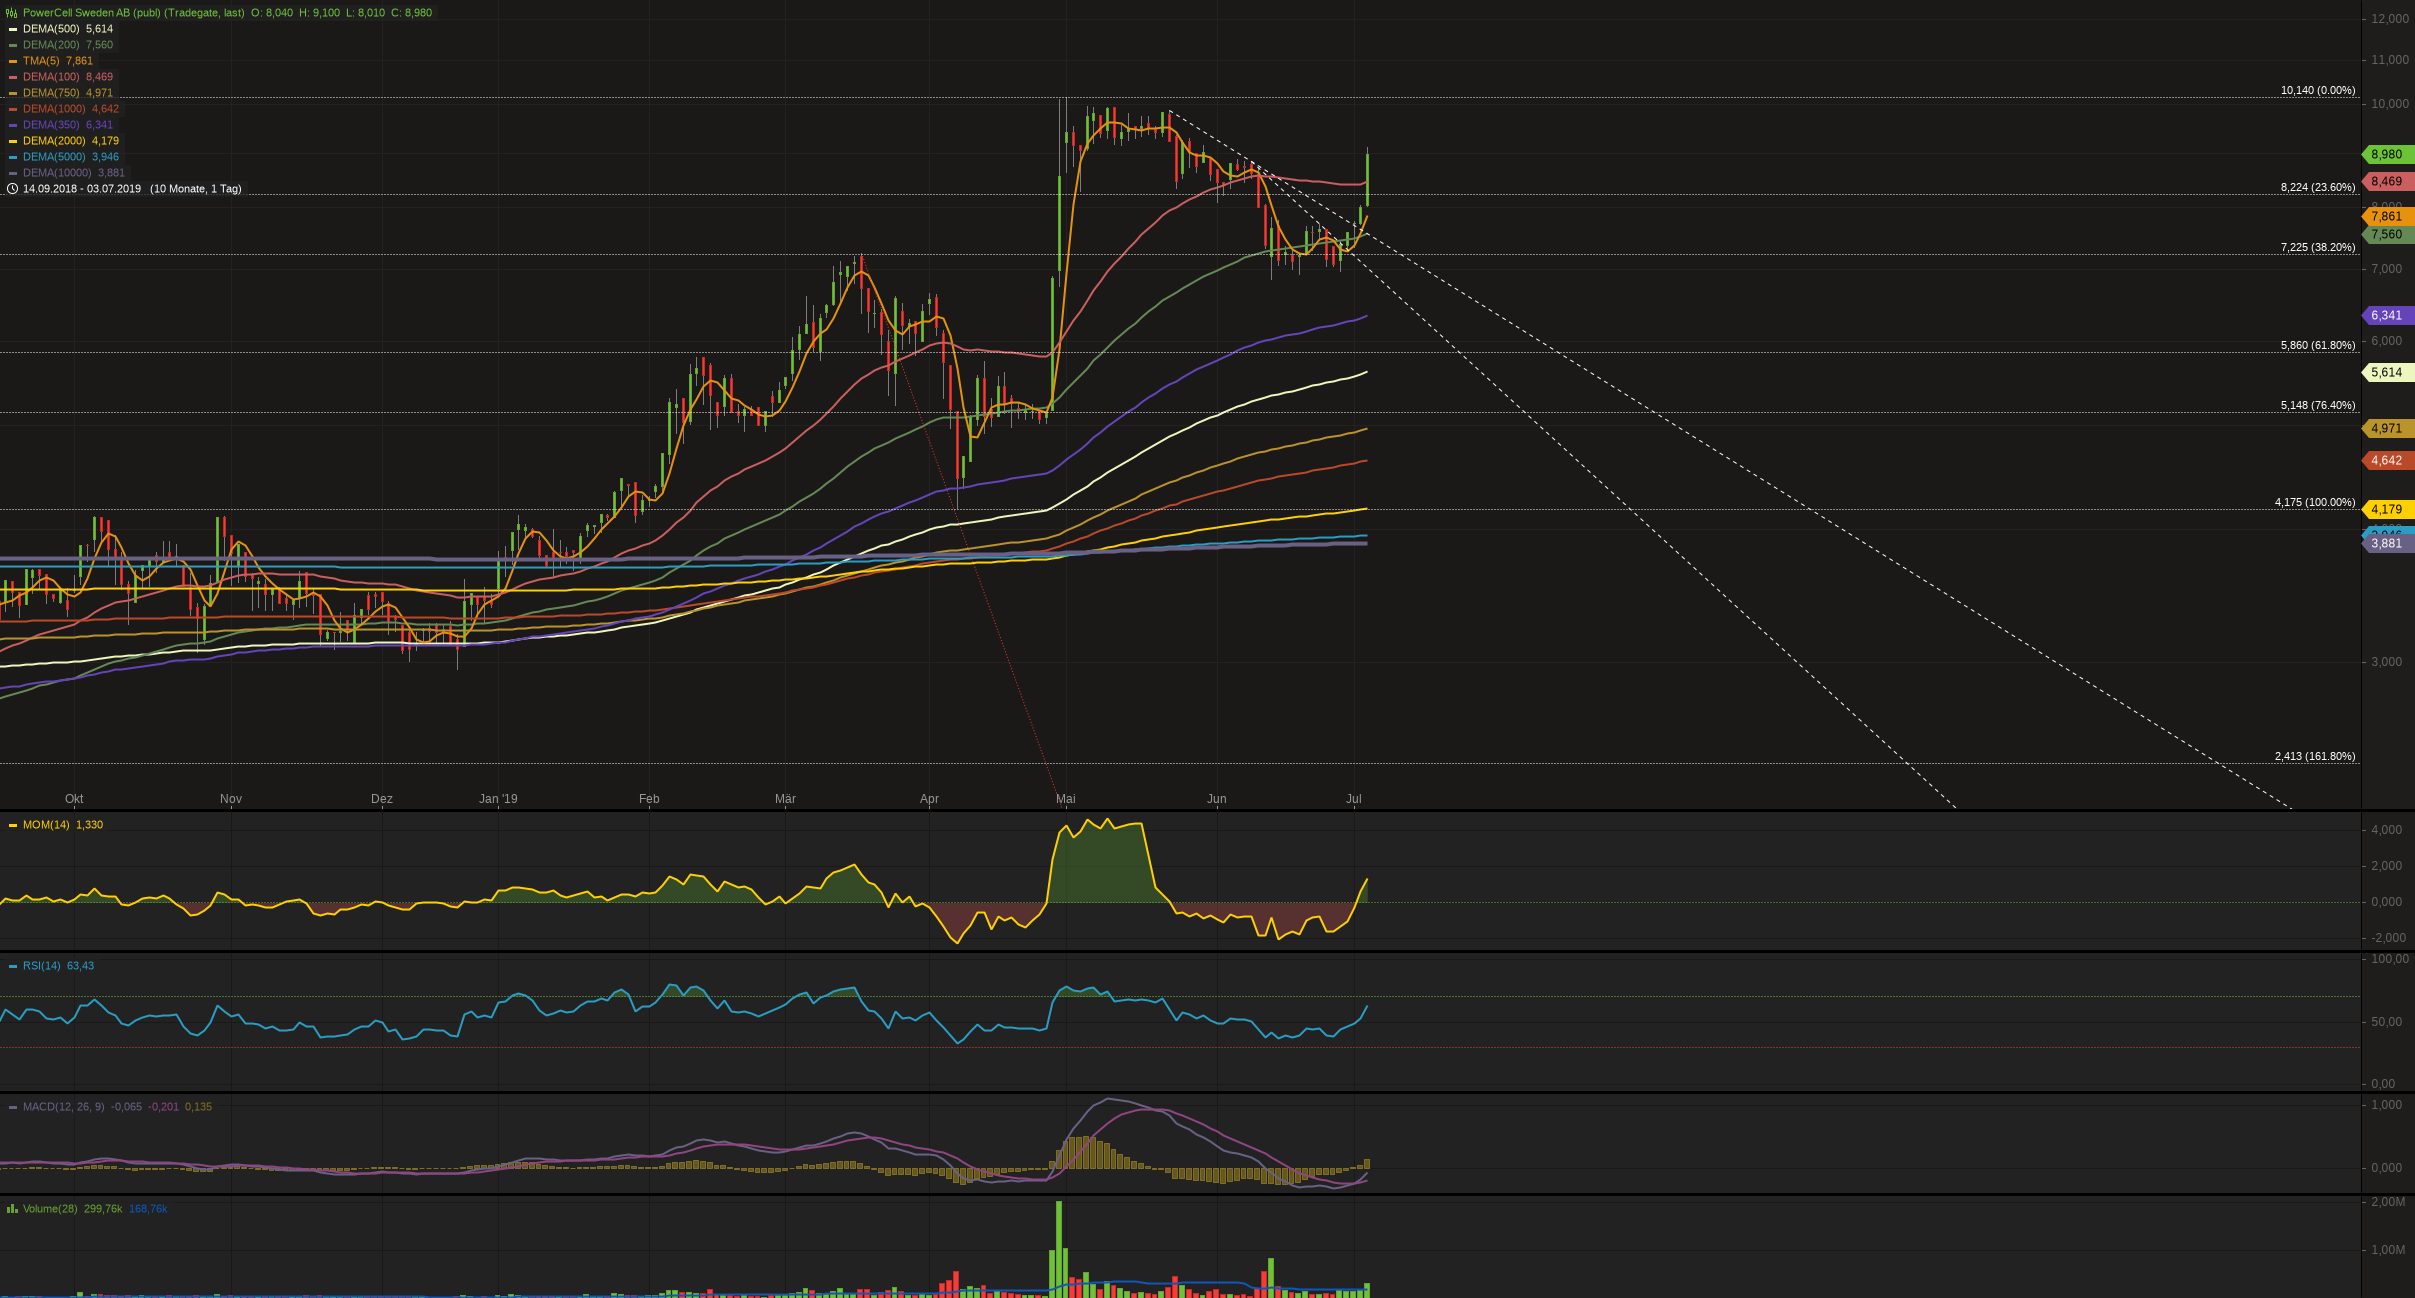Click the purple 6,341 DEMA(350) price tag

click(2386, 316)
